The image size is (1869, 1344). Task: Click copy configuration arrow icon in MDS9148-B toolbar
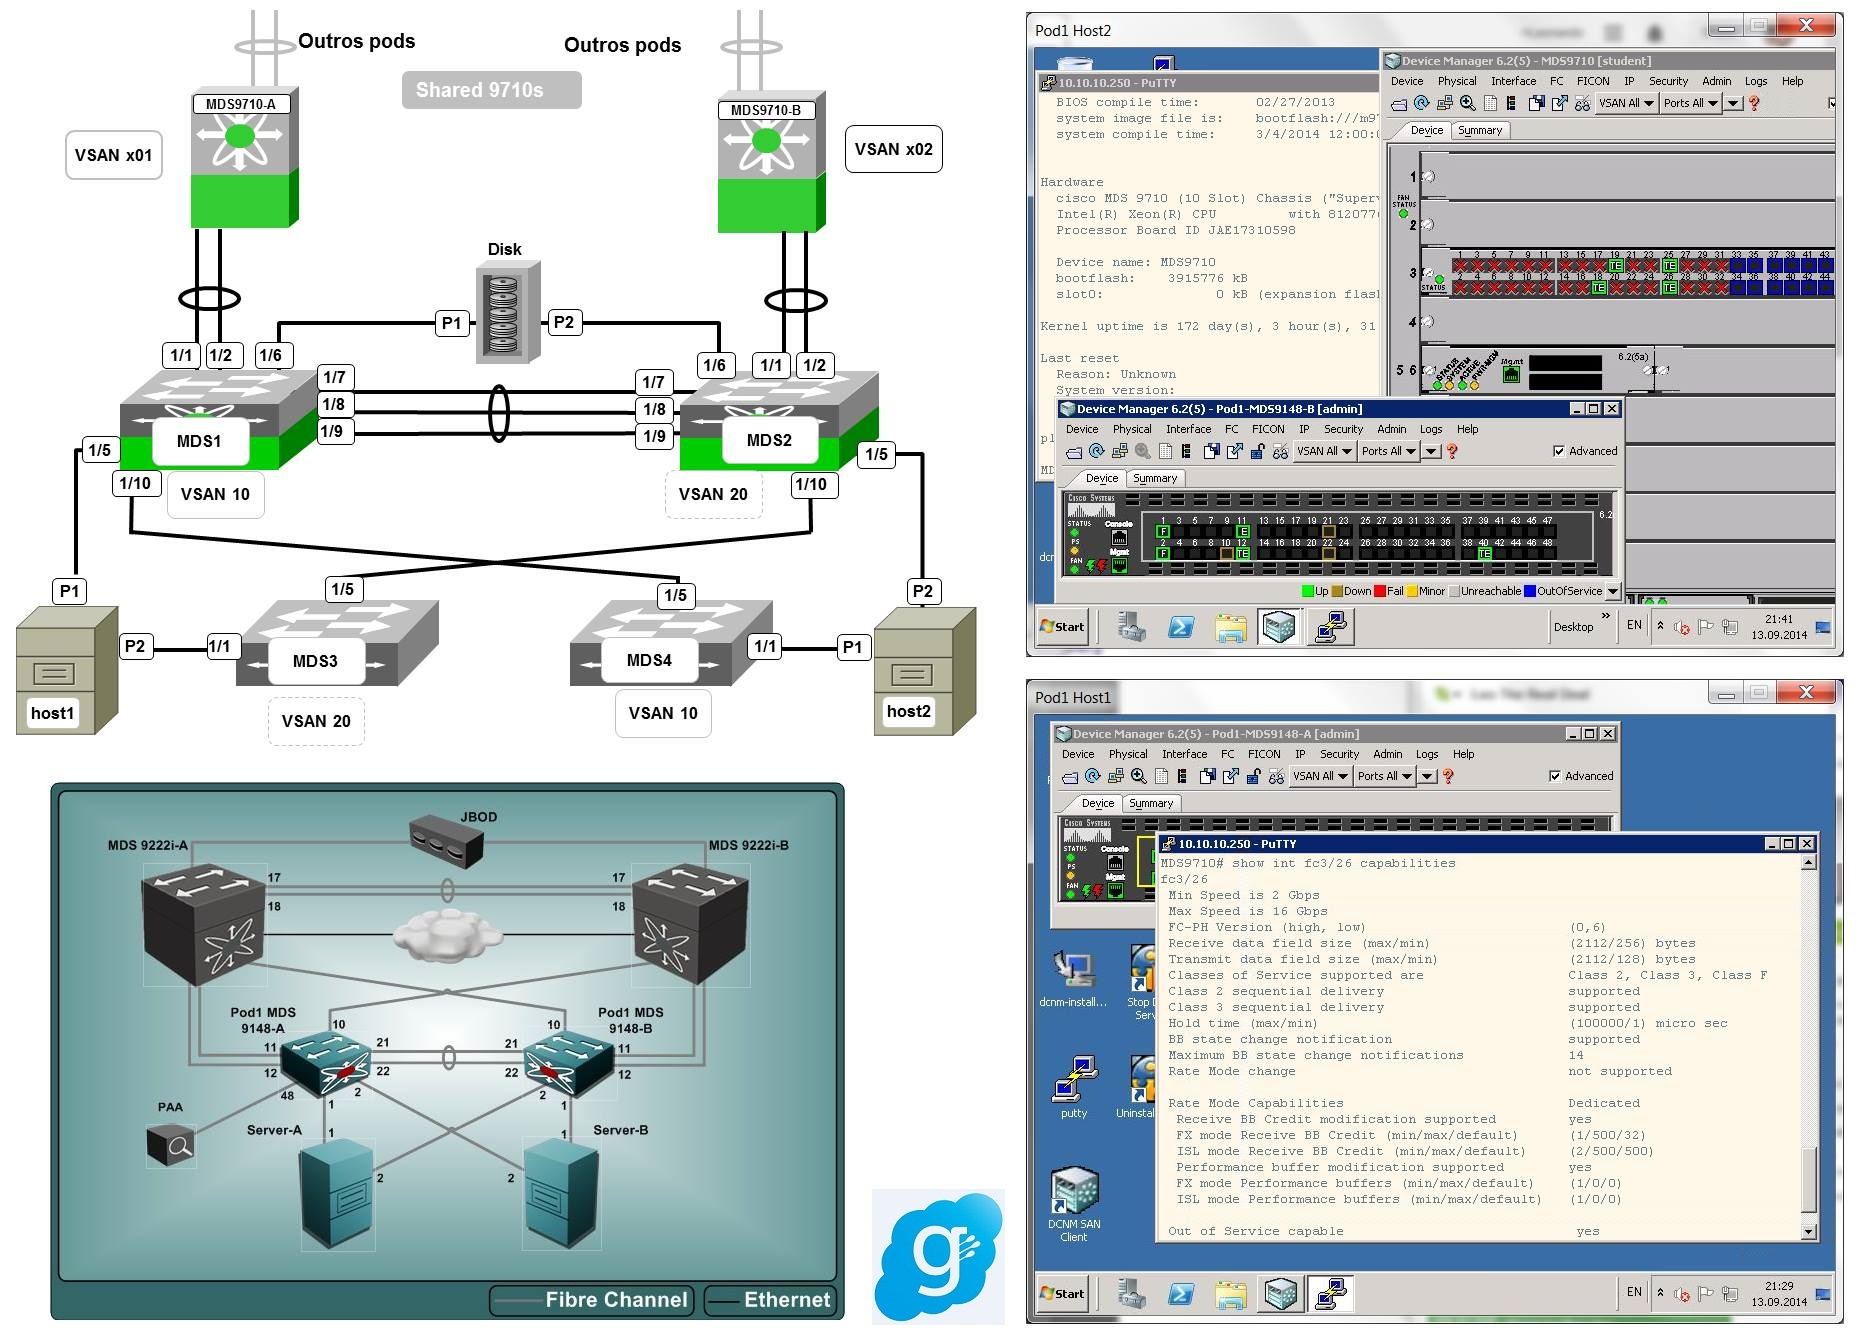tap(1235, 451)
